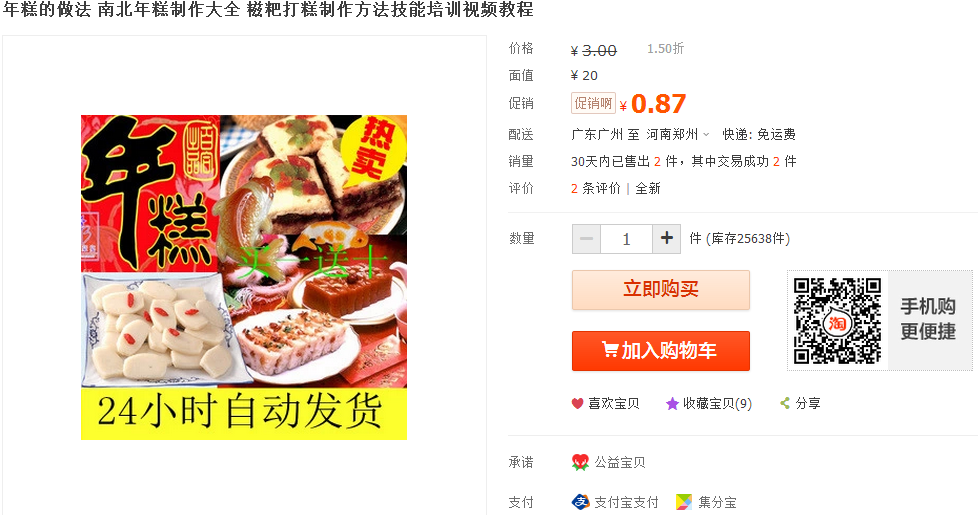Click the red heart 喜欢宝贝 icon

coord(578,404)
